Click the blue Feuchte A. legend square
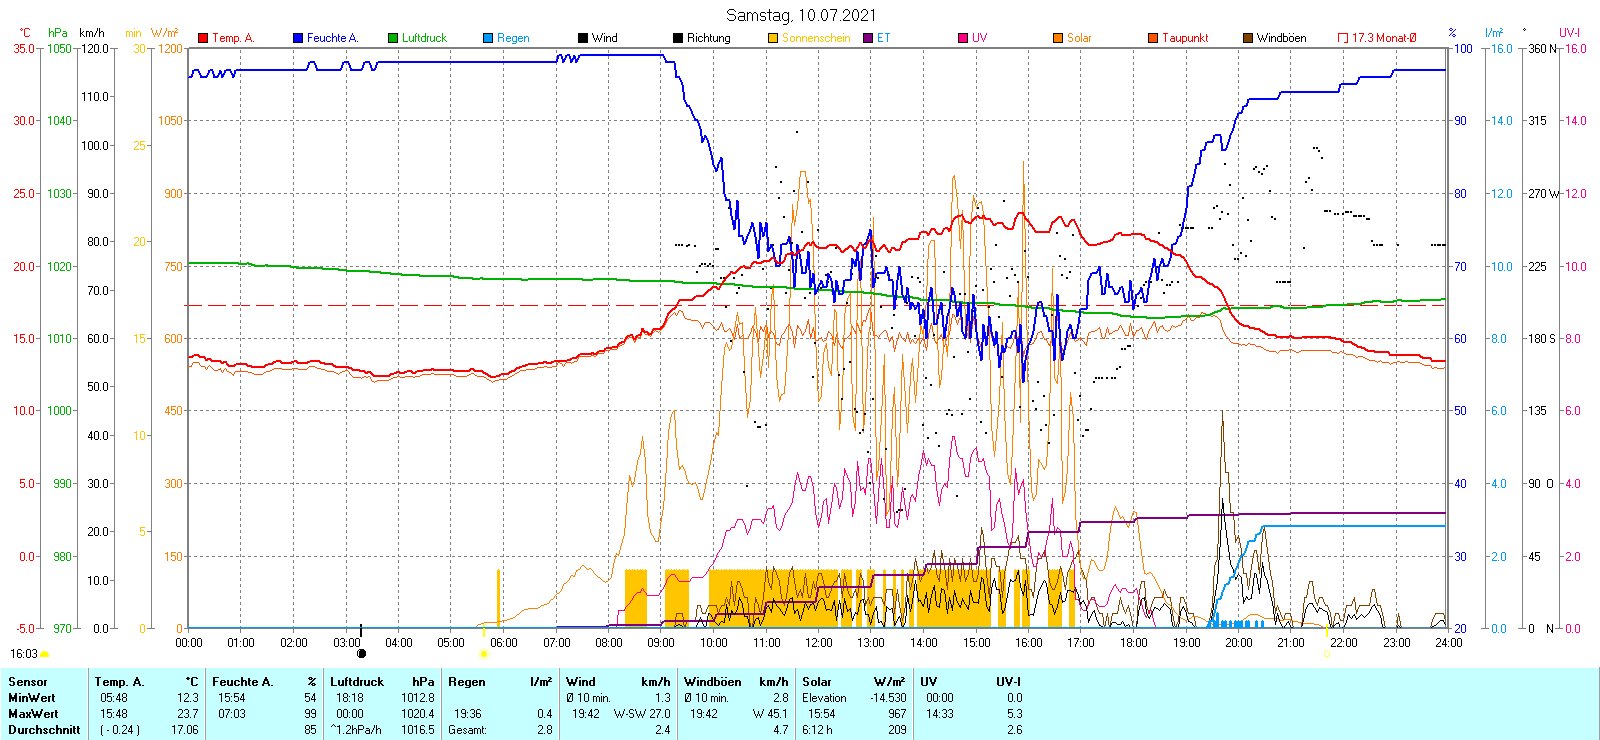This screenshot has height=740, width=1600. pos(298,38)
